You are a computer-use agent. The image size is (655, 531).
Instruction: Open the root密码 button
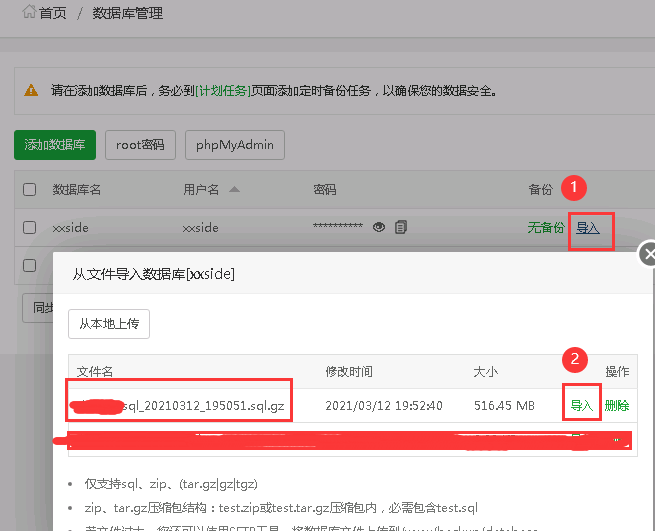coord(140,145)
